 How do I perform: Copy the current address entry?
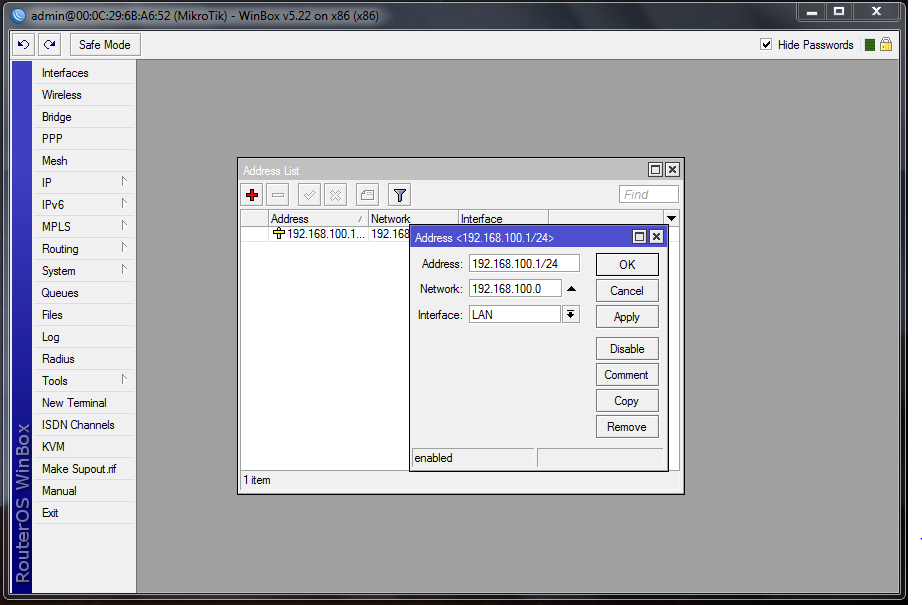tap(626, 400)
